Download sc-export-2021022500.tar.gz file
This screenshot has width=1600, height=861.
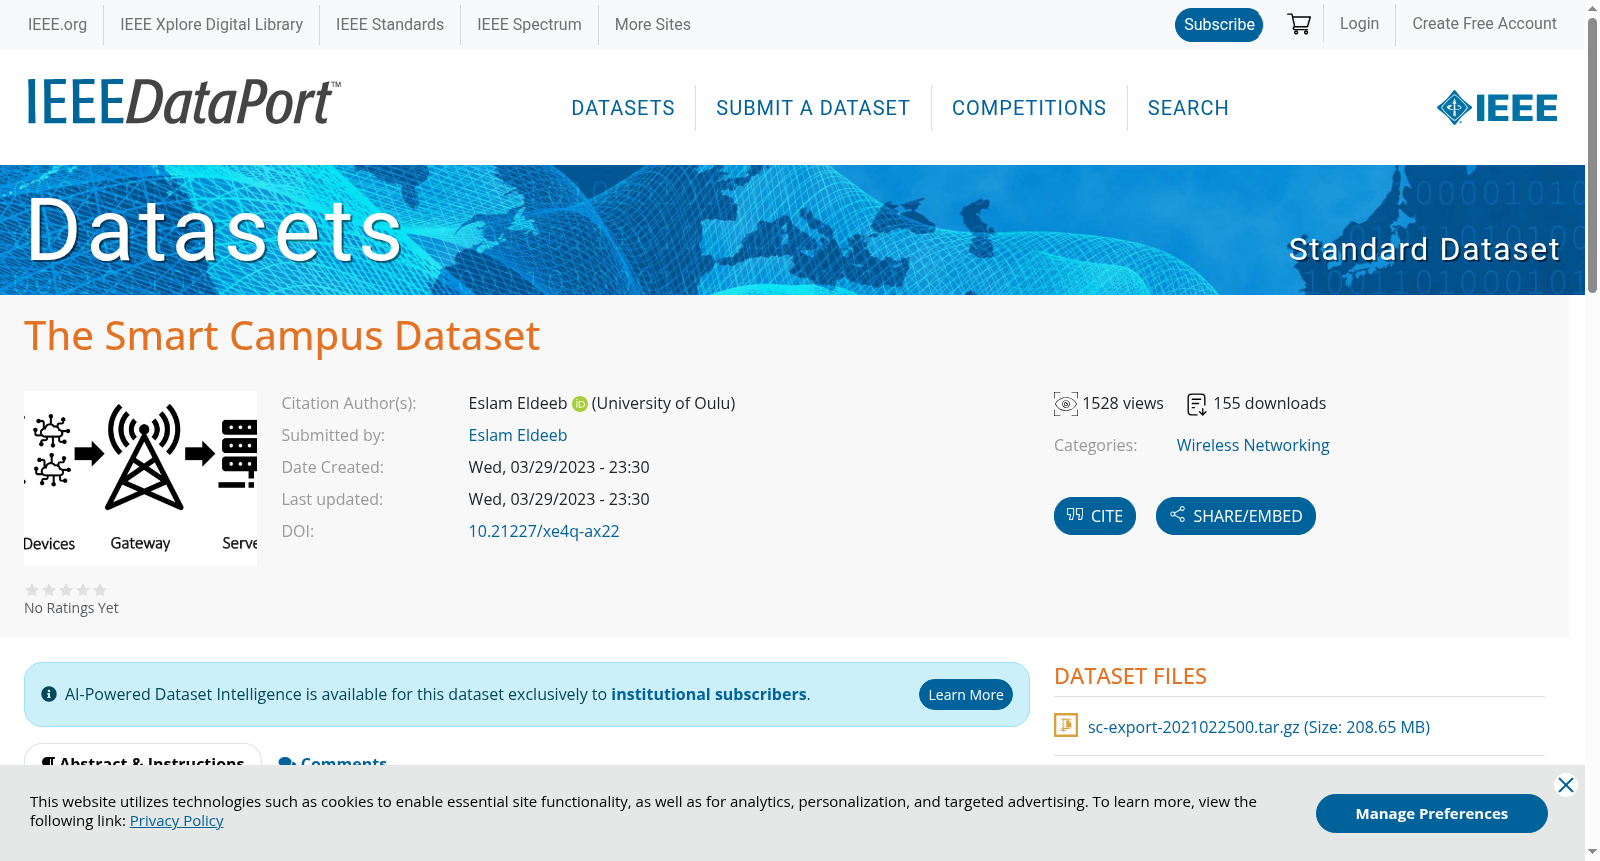pos(1259,727)
